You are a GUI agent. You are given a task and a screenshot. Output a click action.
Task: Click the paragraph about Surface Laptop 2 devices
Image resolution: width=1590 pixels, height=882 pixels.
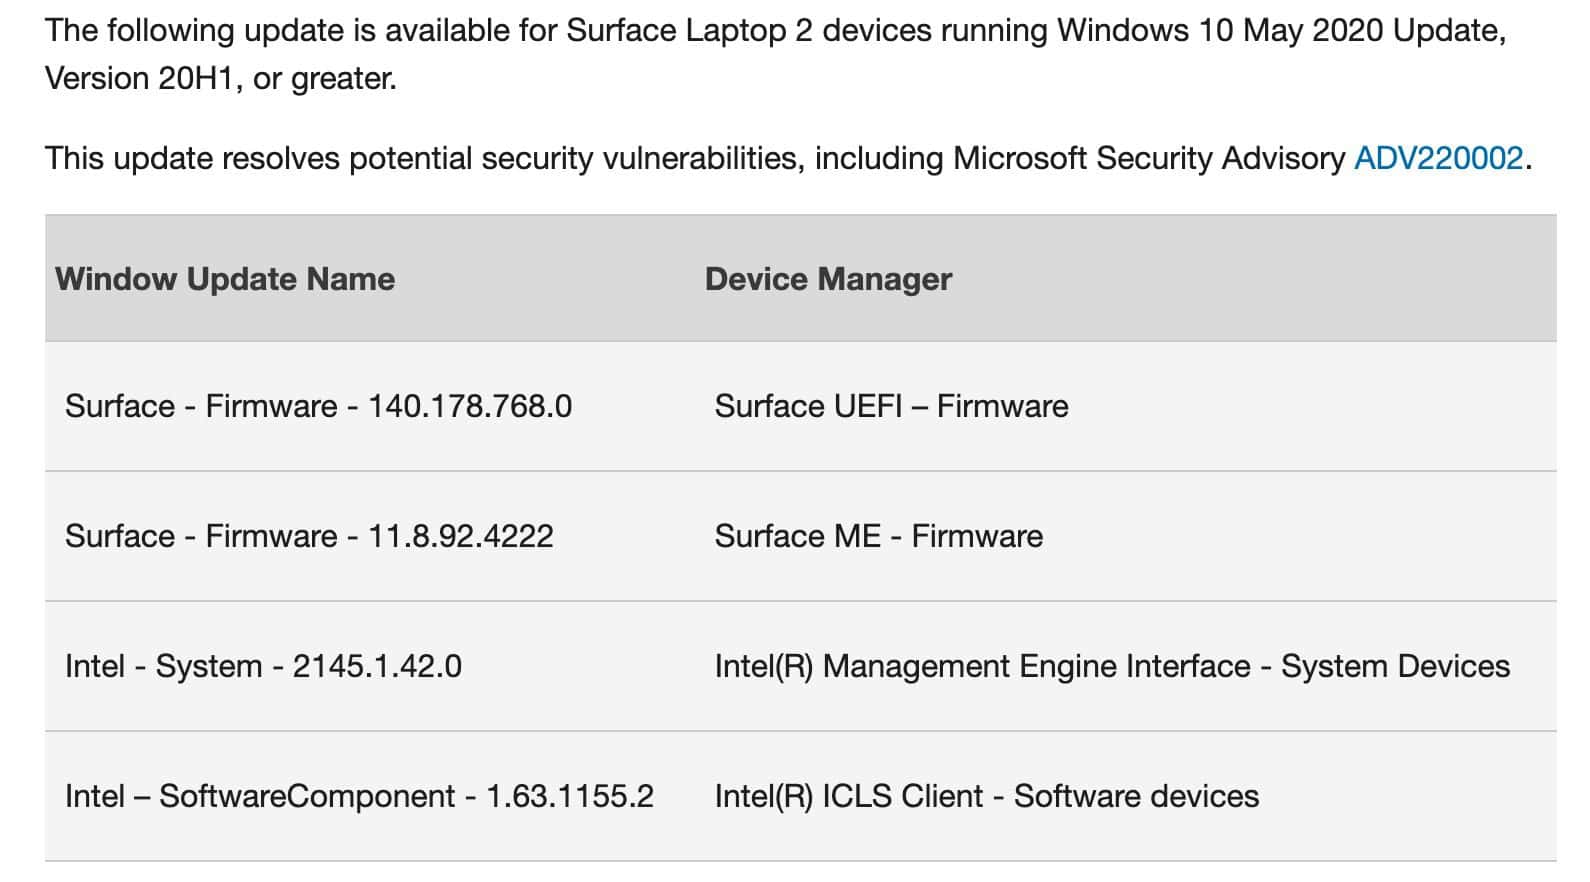(776, 54)
